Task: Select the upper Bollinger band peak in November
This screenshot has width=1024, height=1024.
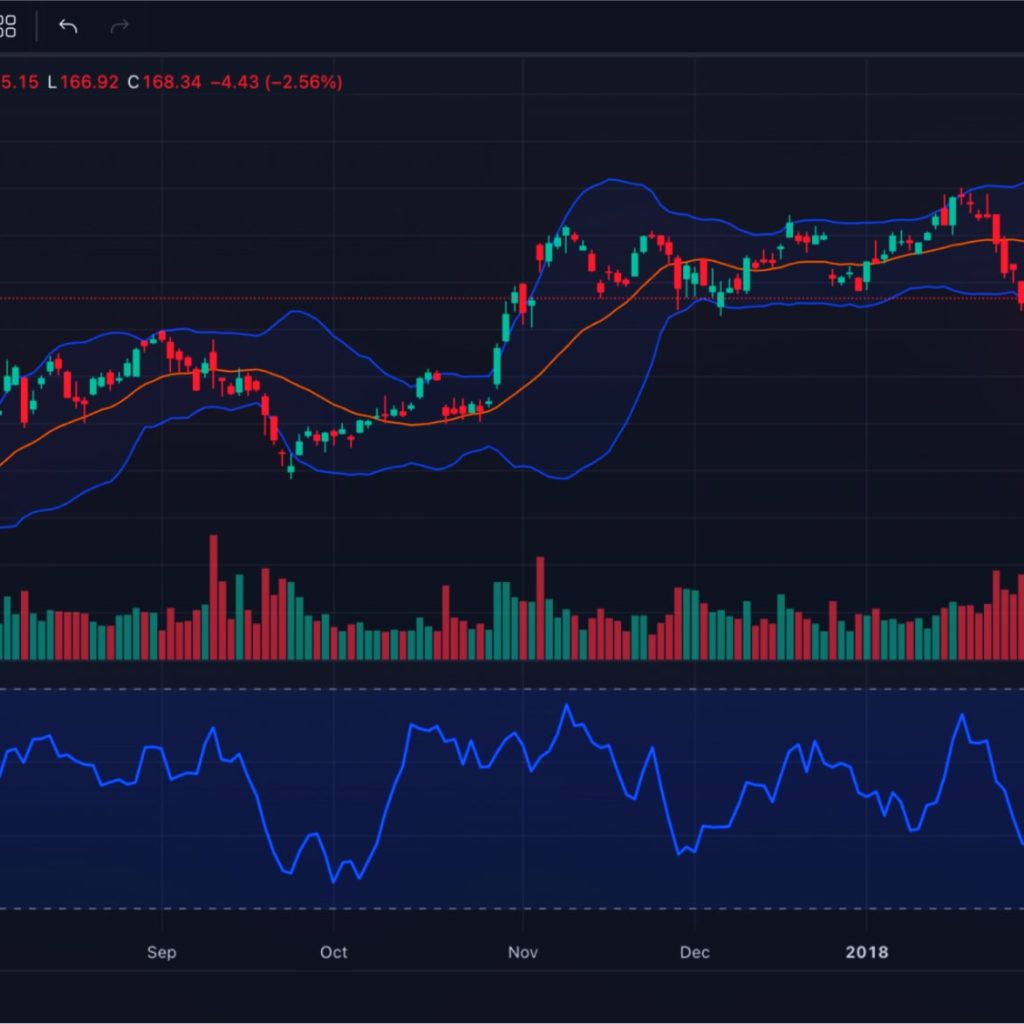Action: [612, 181]
